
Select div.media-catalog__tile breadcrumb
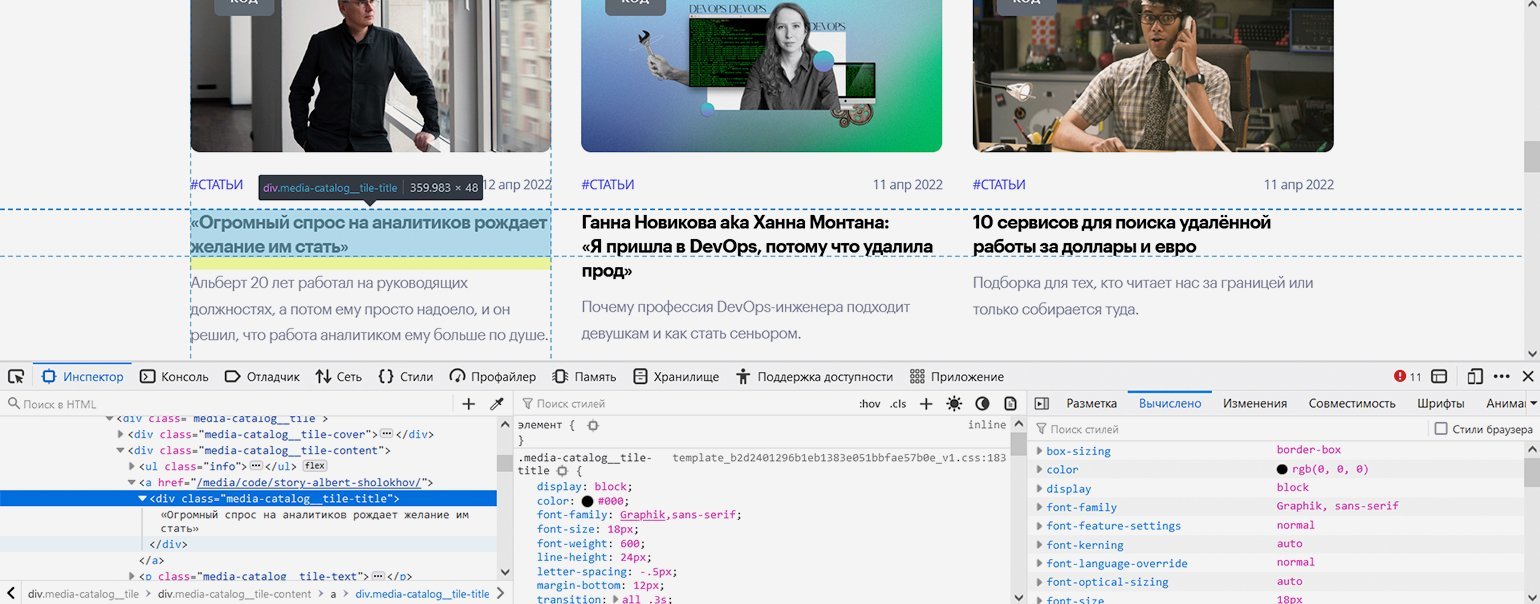point(83,594)
